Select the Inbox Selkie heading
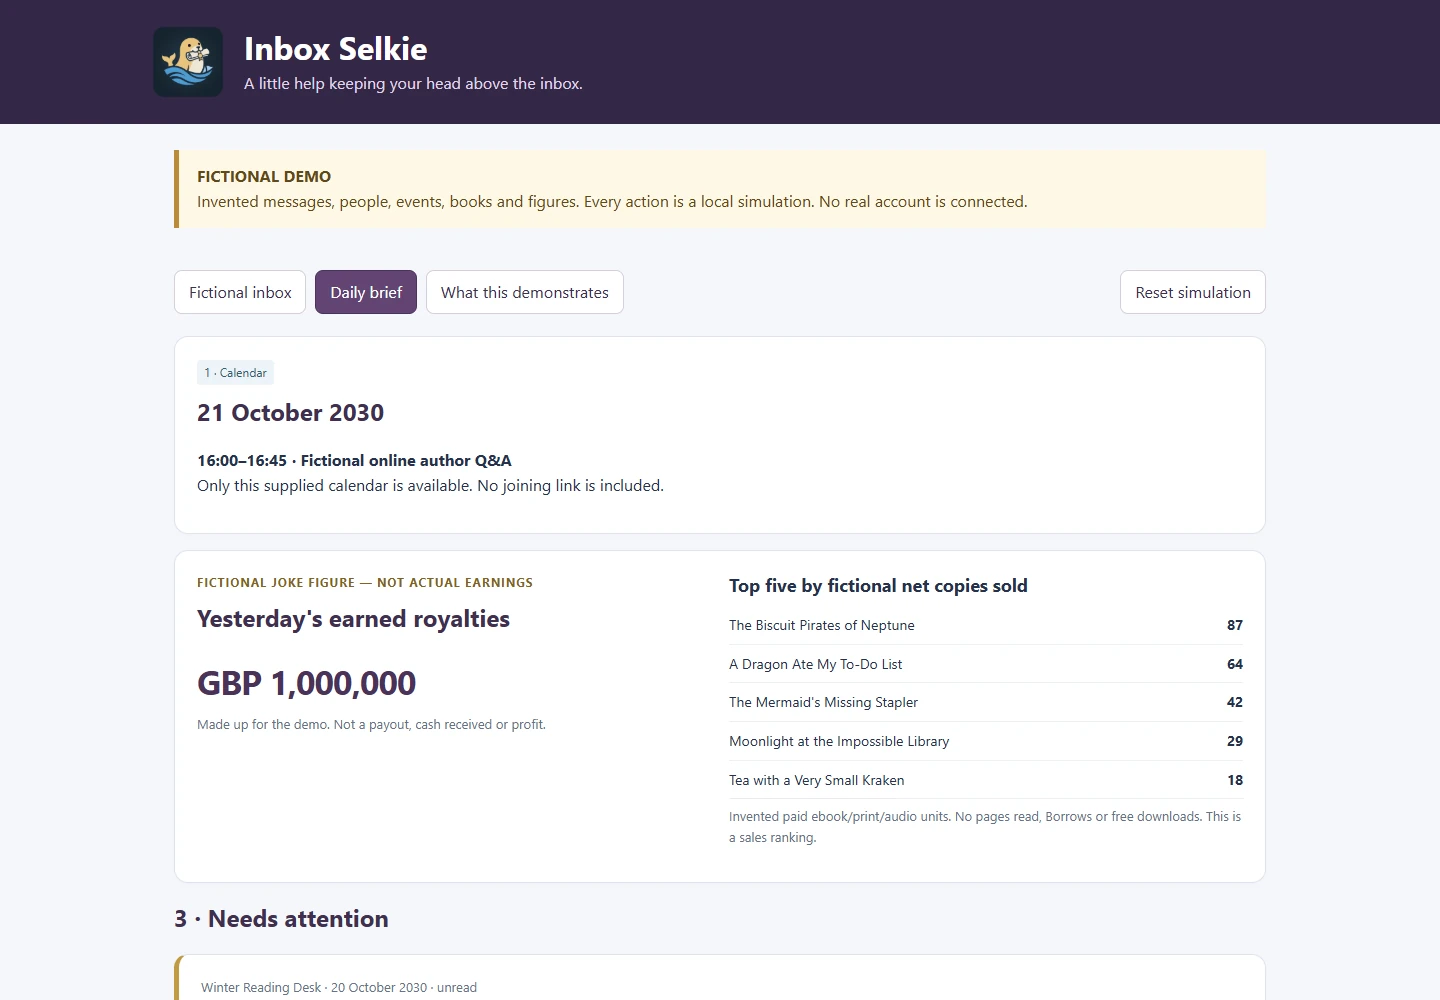This screenshot has width=1440, height=1000. pyautogui.click(x=336, y=49)
